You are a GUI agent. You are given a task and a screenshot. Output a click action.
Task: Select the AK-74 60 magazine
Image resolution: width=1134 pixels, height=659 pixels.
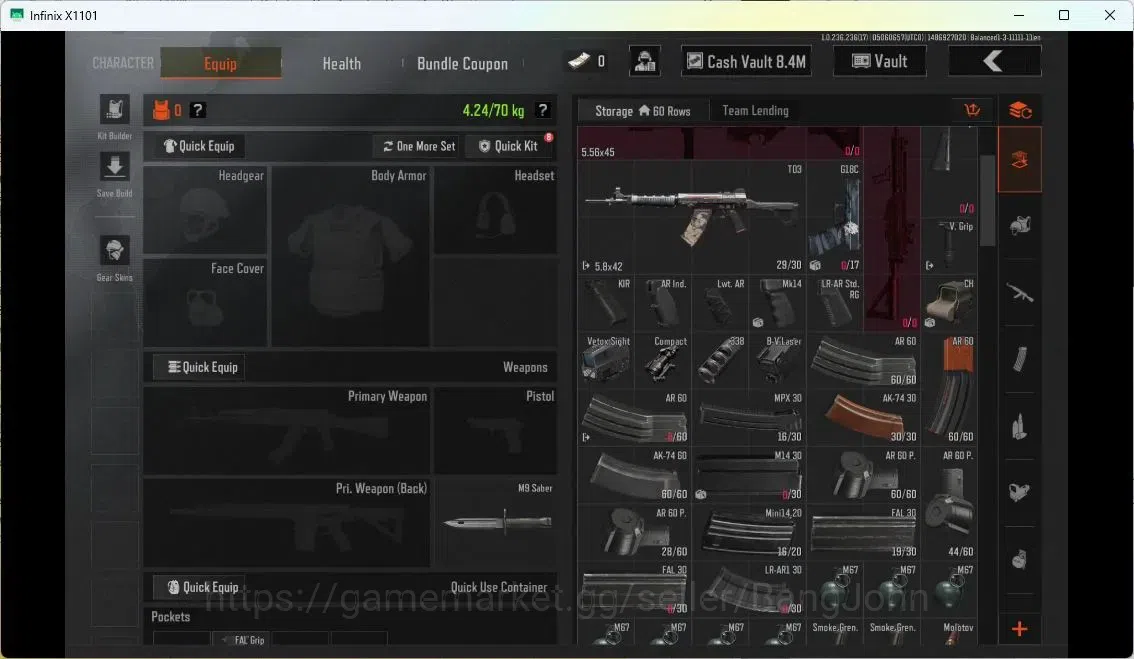click(634, 475)
